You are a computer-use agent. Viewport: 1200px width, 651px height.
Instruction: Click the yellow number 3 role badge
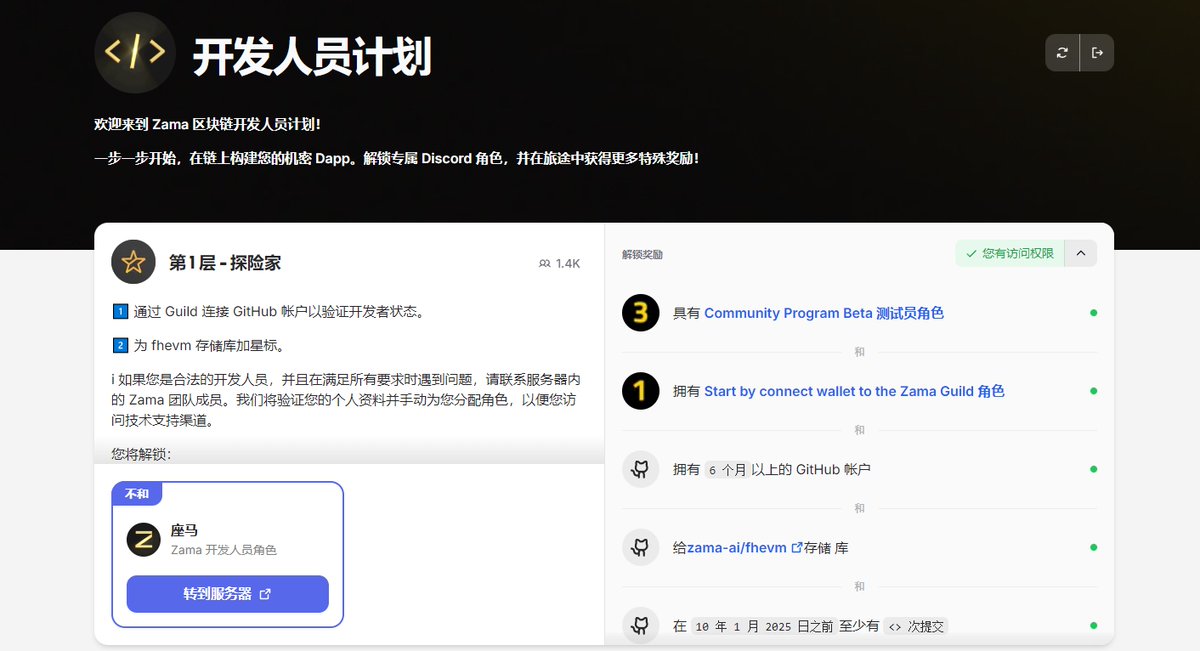(640, 313)
